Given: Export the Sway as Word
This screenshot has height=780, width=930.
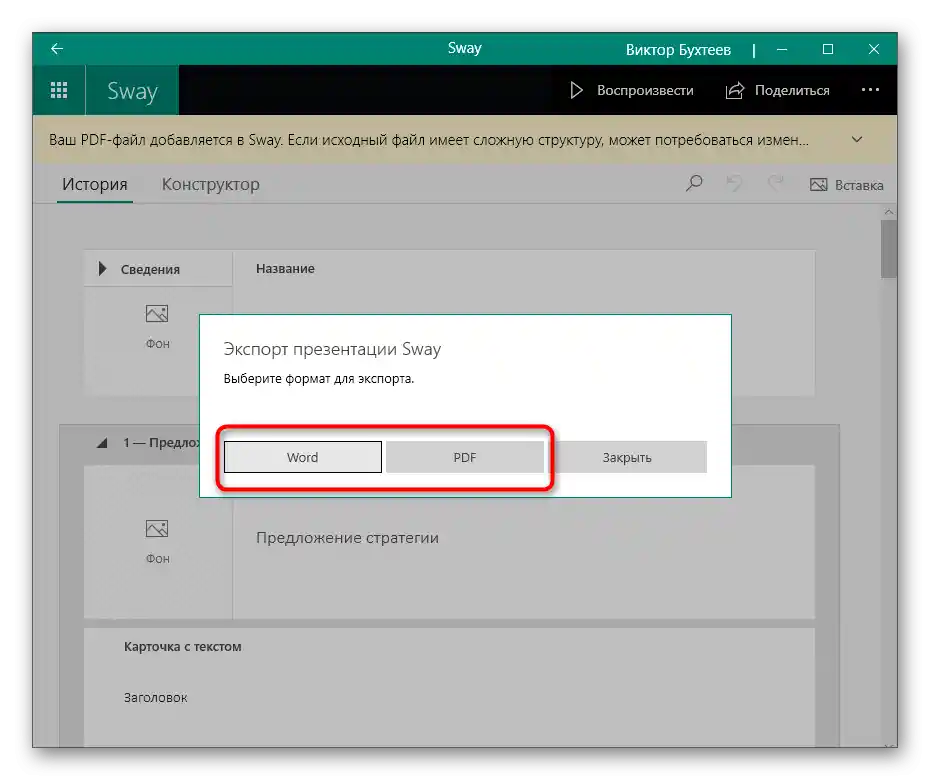Looking at the screenshot, I should [x=302, y=457].
